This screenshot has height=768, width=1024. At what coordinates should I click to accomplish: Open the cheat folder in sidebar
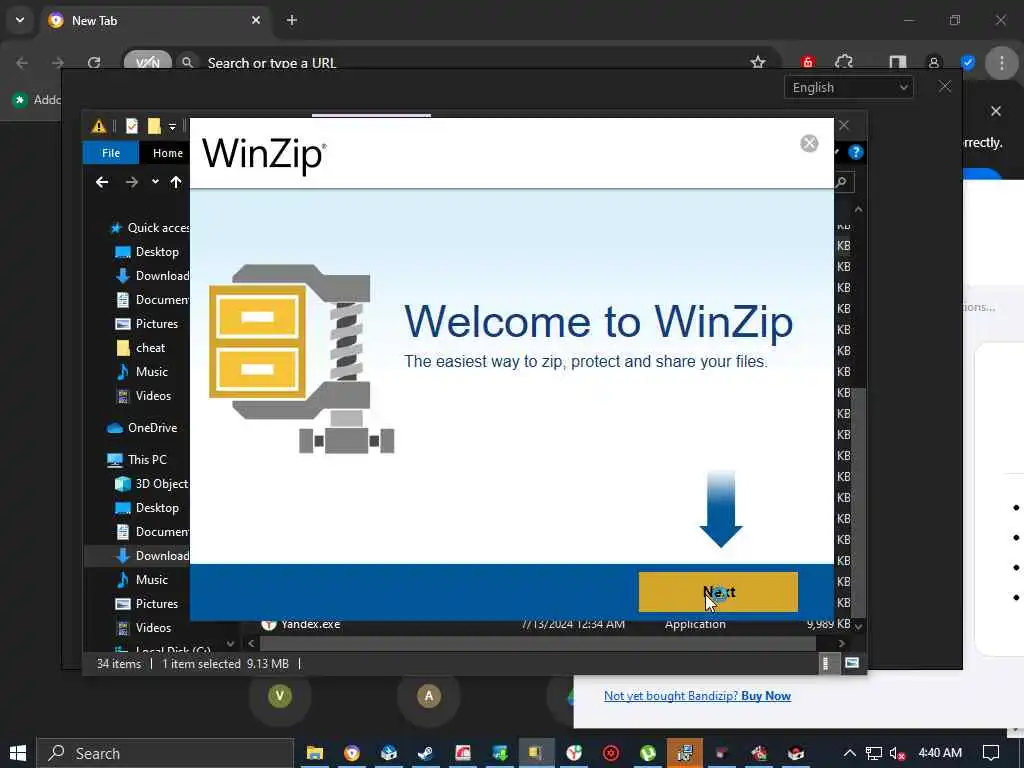[141, 348]
